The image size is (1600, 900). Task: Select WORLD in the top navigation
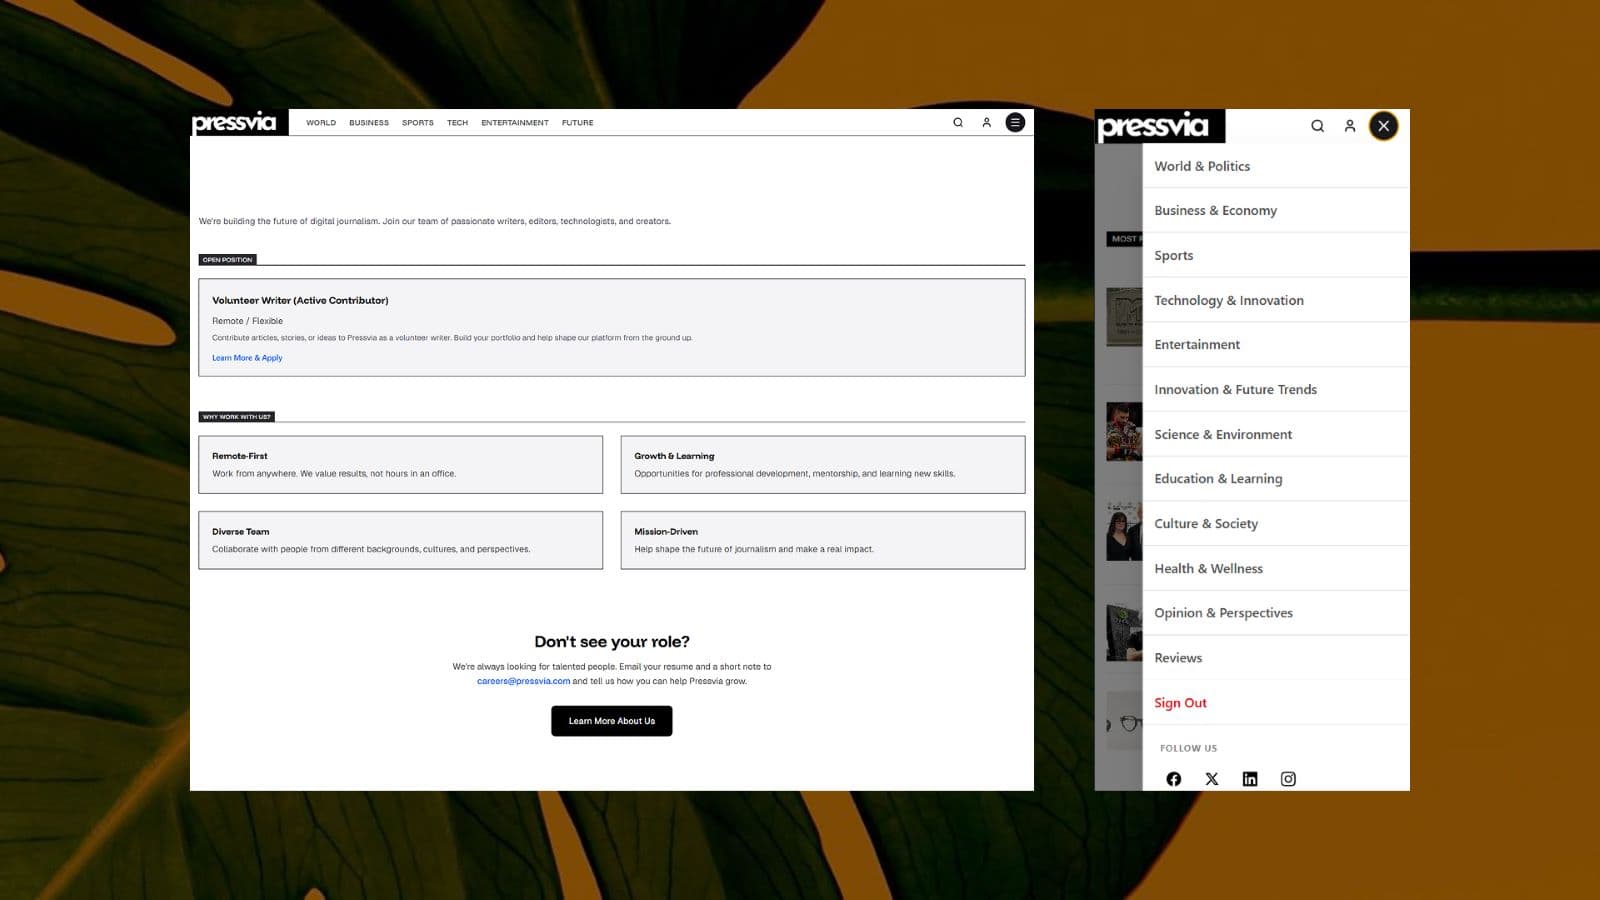[x=321, y=123]
